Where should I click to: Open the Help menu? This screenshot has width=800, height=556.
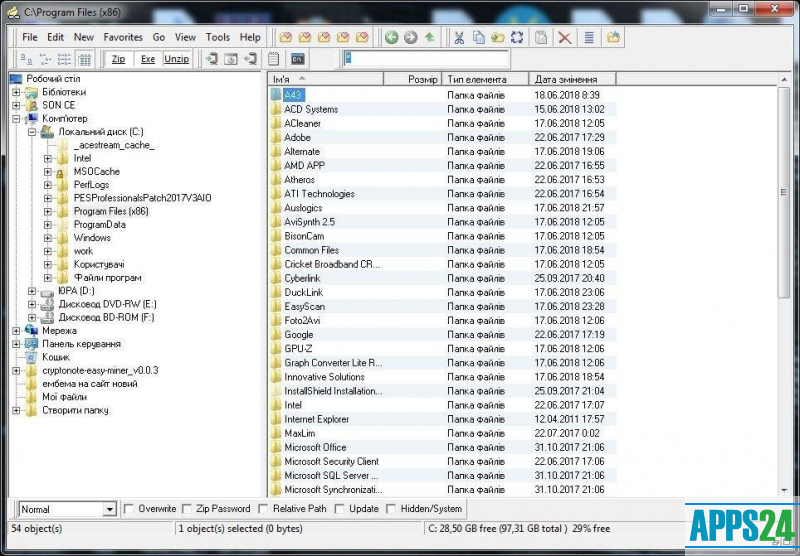click(x=250, y=37)
